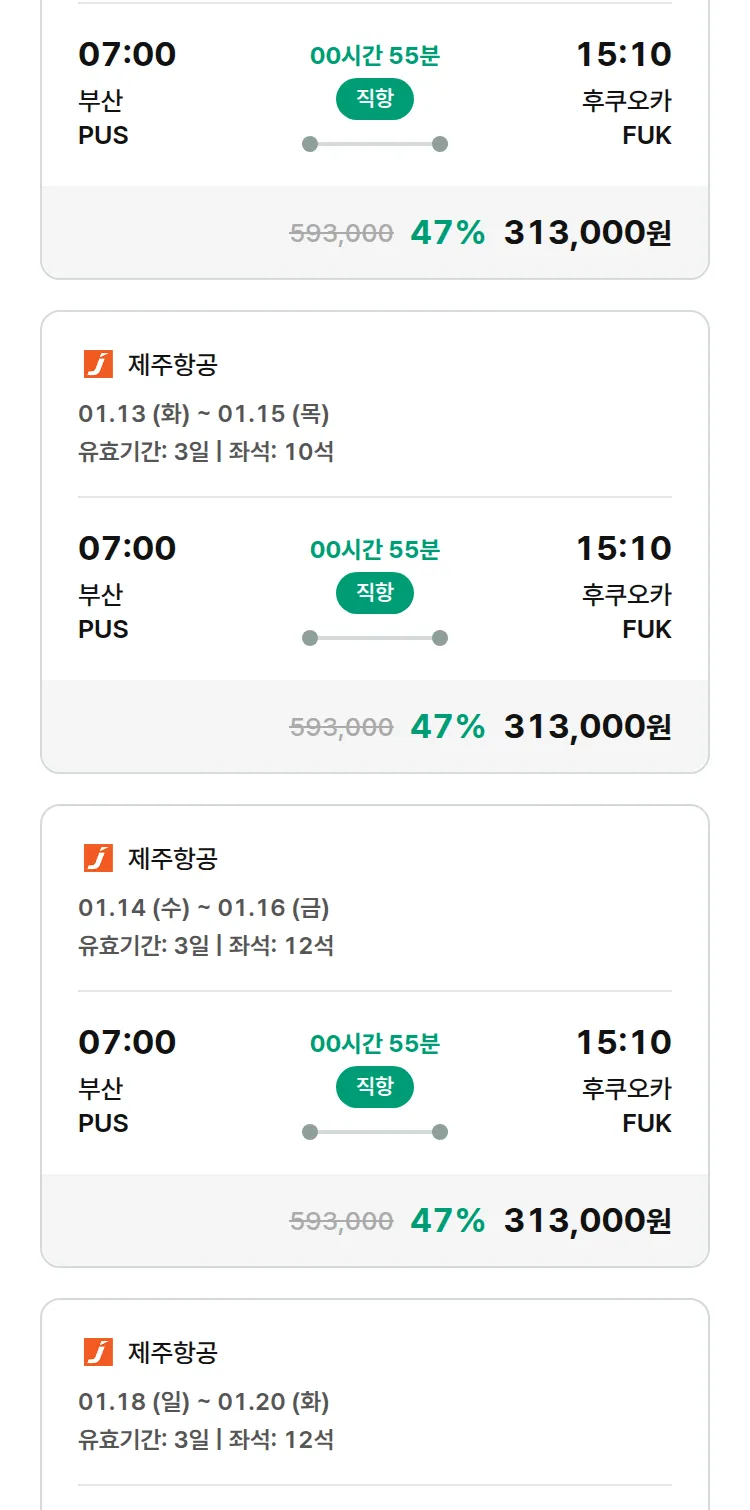Tap 07:00 departure time in 01.14 card
Screen dimensions: 750x1510
[x=127, y=1042]
